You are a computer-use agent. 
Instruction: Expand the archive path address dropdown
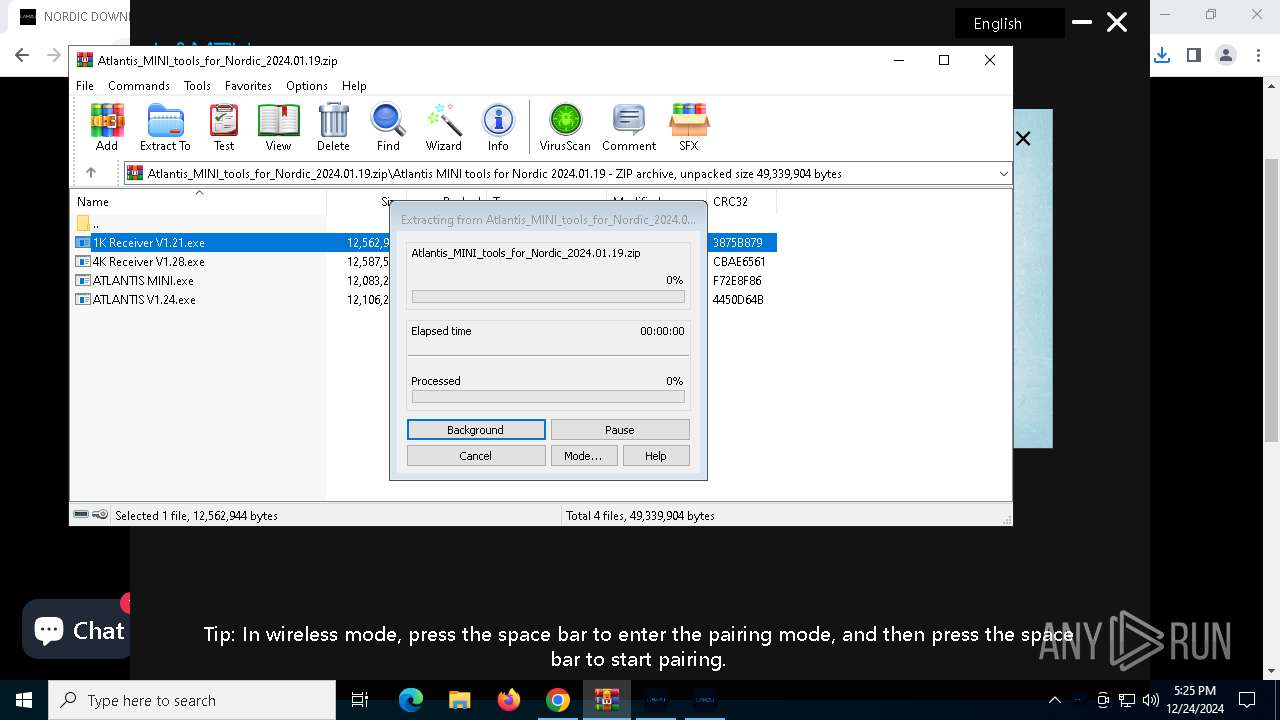[x=1003, y=174]
